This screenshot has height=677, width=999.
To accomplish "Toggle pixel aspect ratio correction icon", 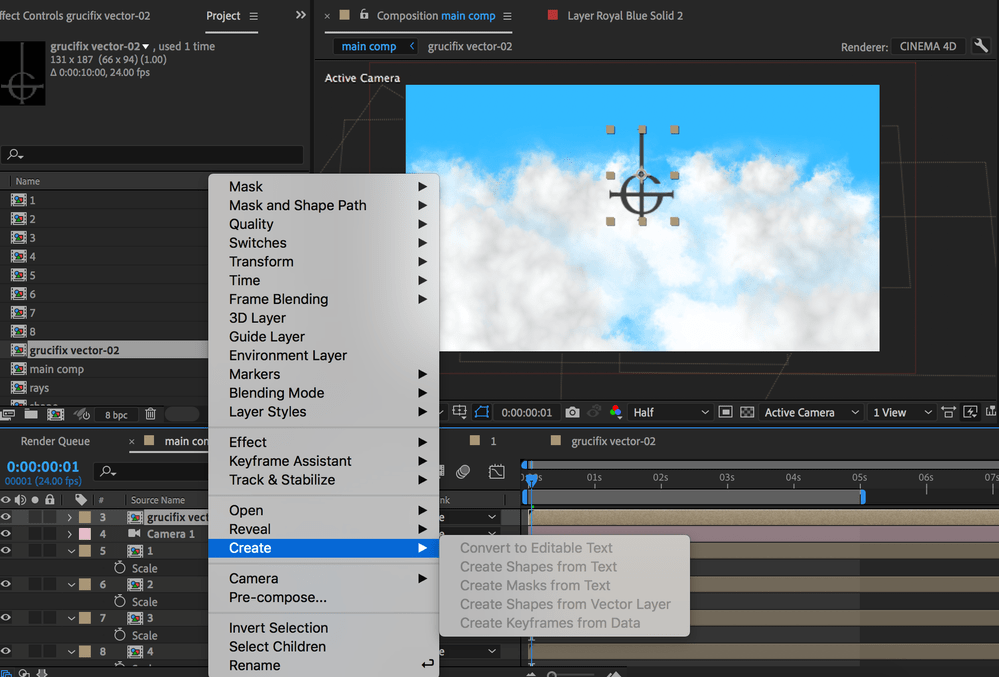I will click(948, 412).
